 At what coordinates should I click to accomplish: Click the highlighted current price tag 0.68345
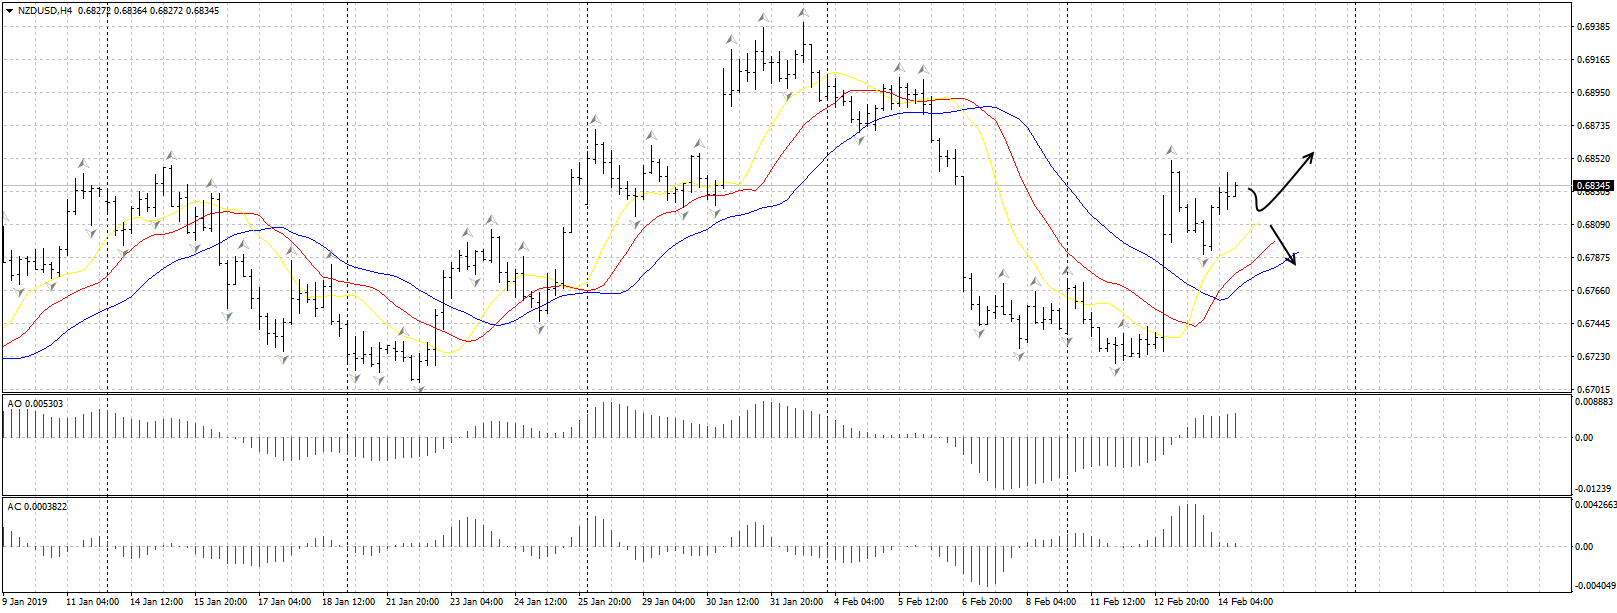tap(1593, 186)
